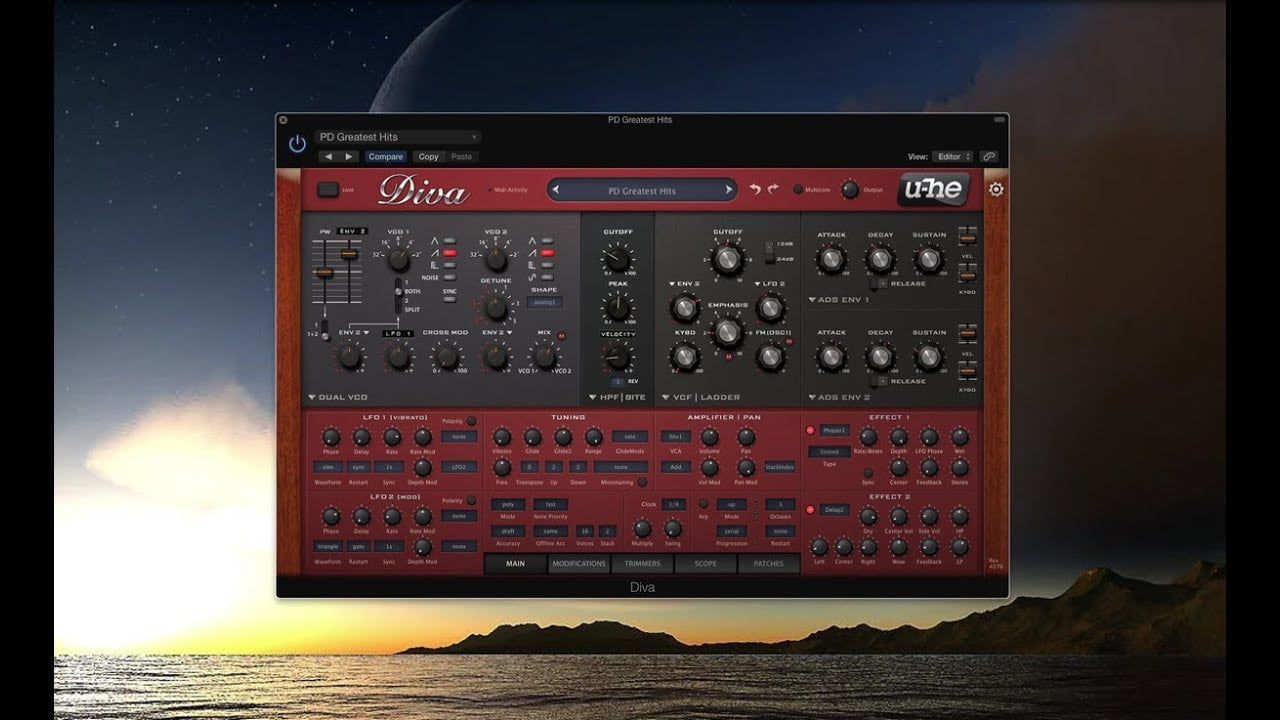This screenshot has height=720, width=1280.
Task: Open DUAL VCO module selector
Action: pos(338,397)
